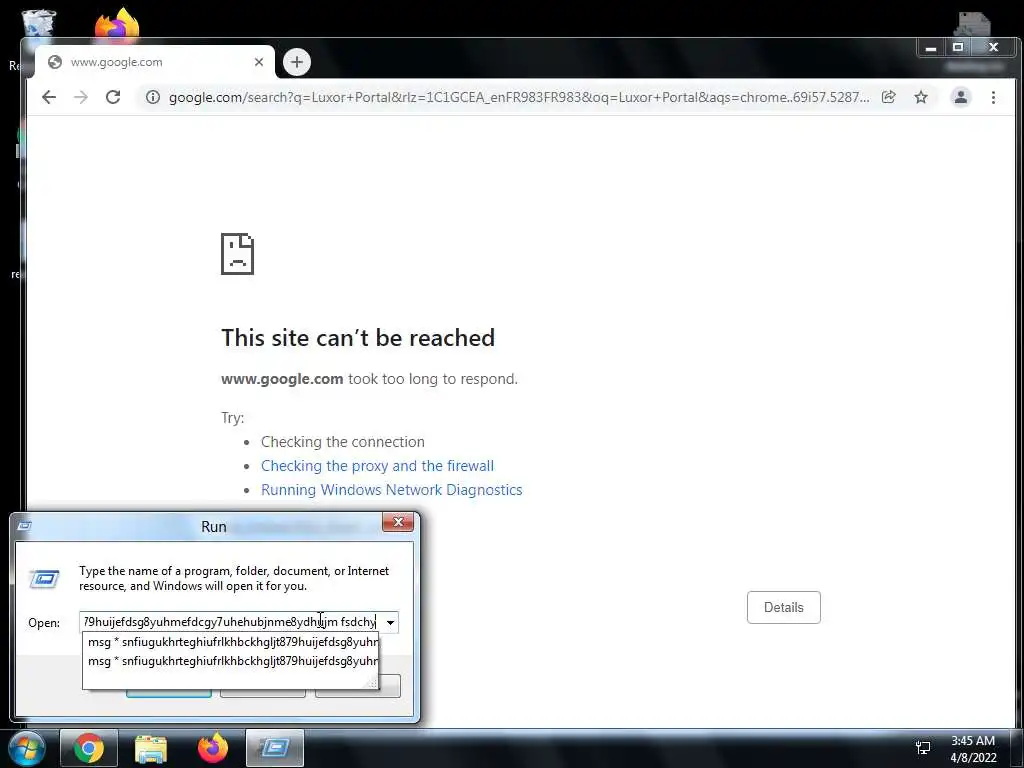1024x768 pixels.
Task: Bookmark this page with the star icon
Action: tap(921, 97)
